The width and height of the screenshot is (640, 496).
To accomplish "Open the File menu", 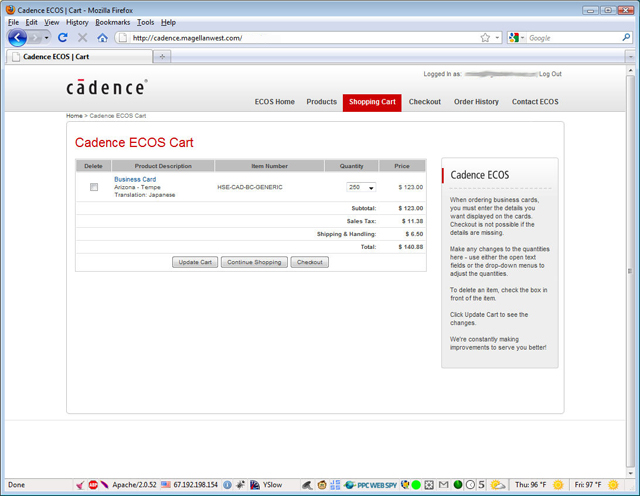I will (x=13, y=22).
